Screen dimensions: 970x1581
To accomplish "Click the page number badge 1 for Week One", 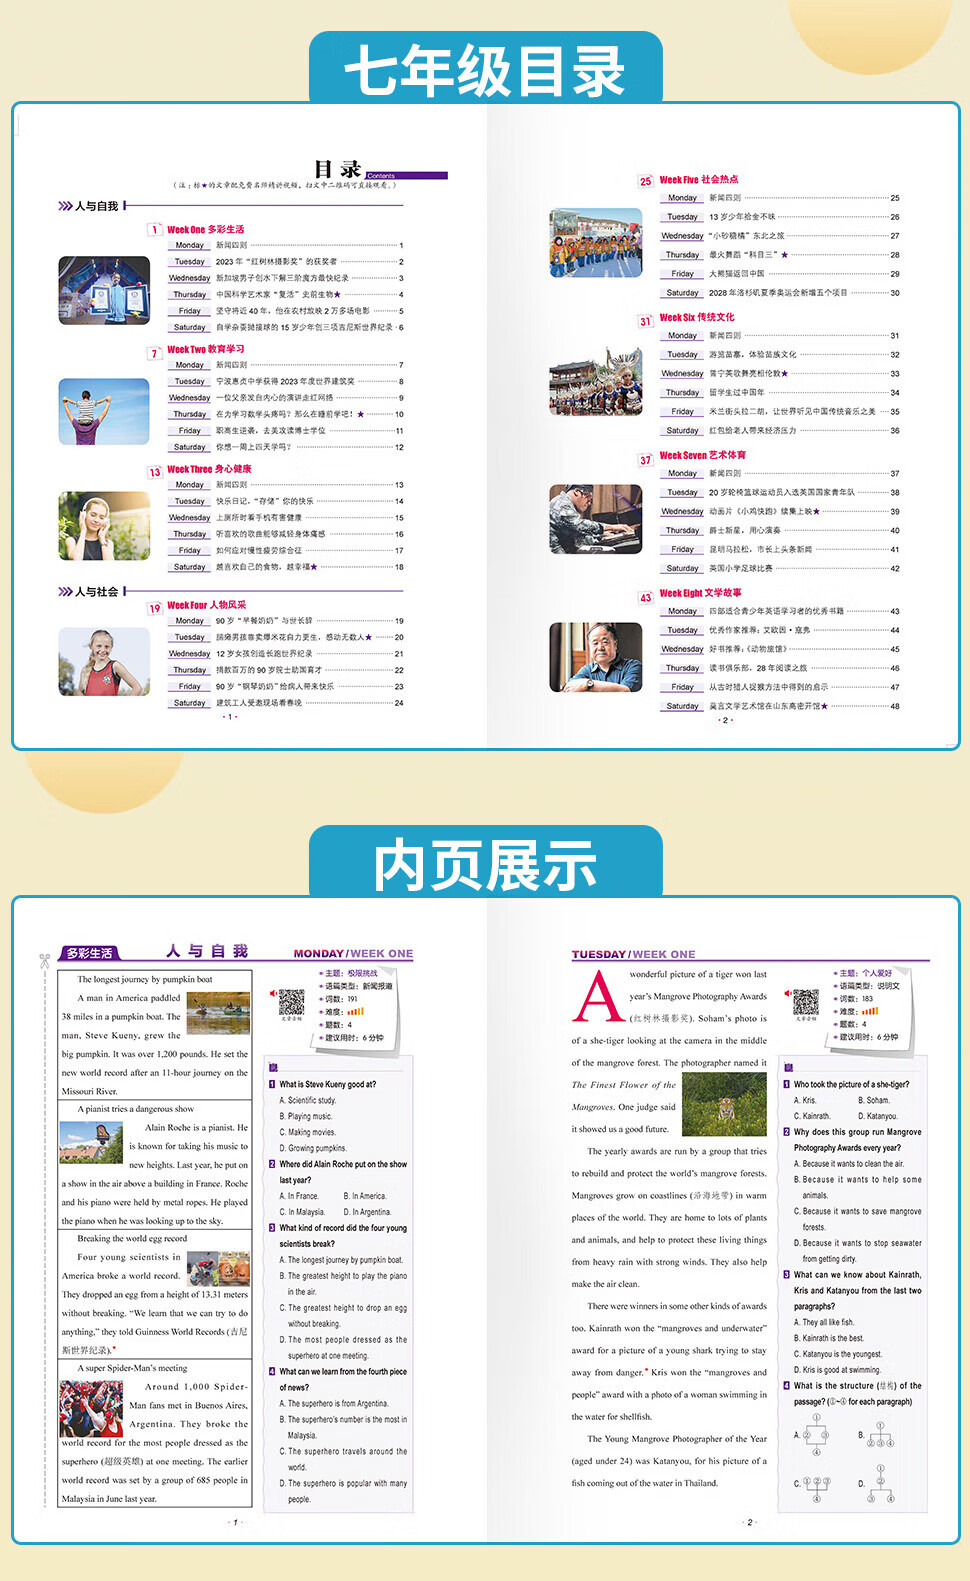I will tap(154, 229).
